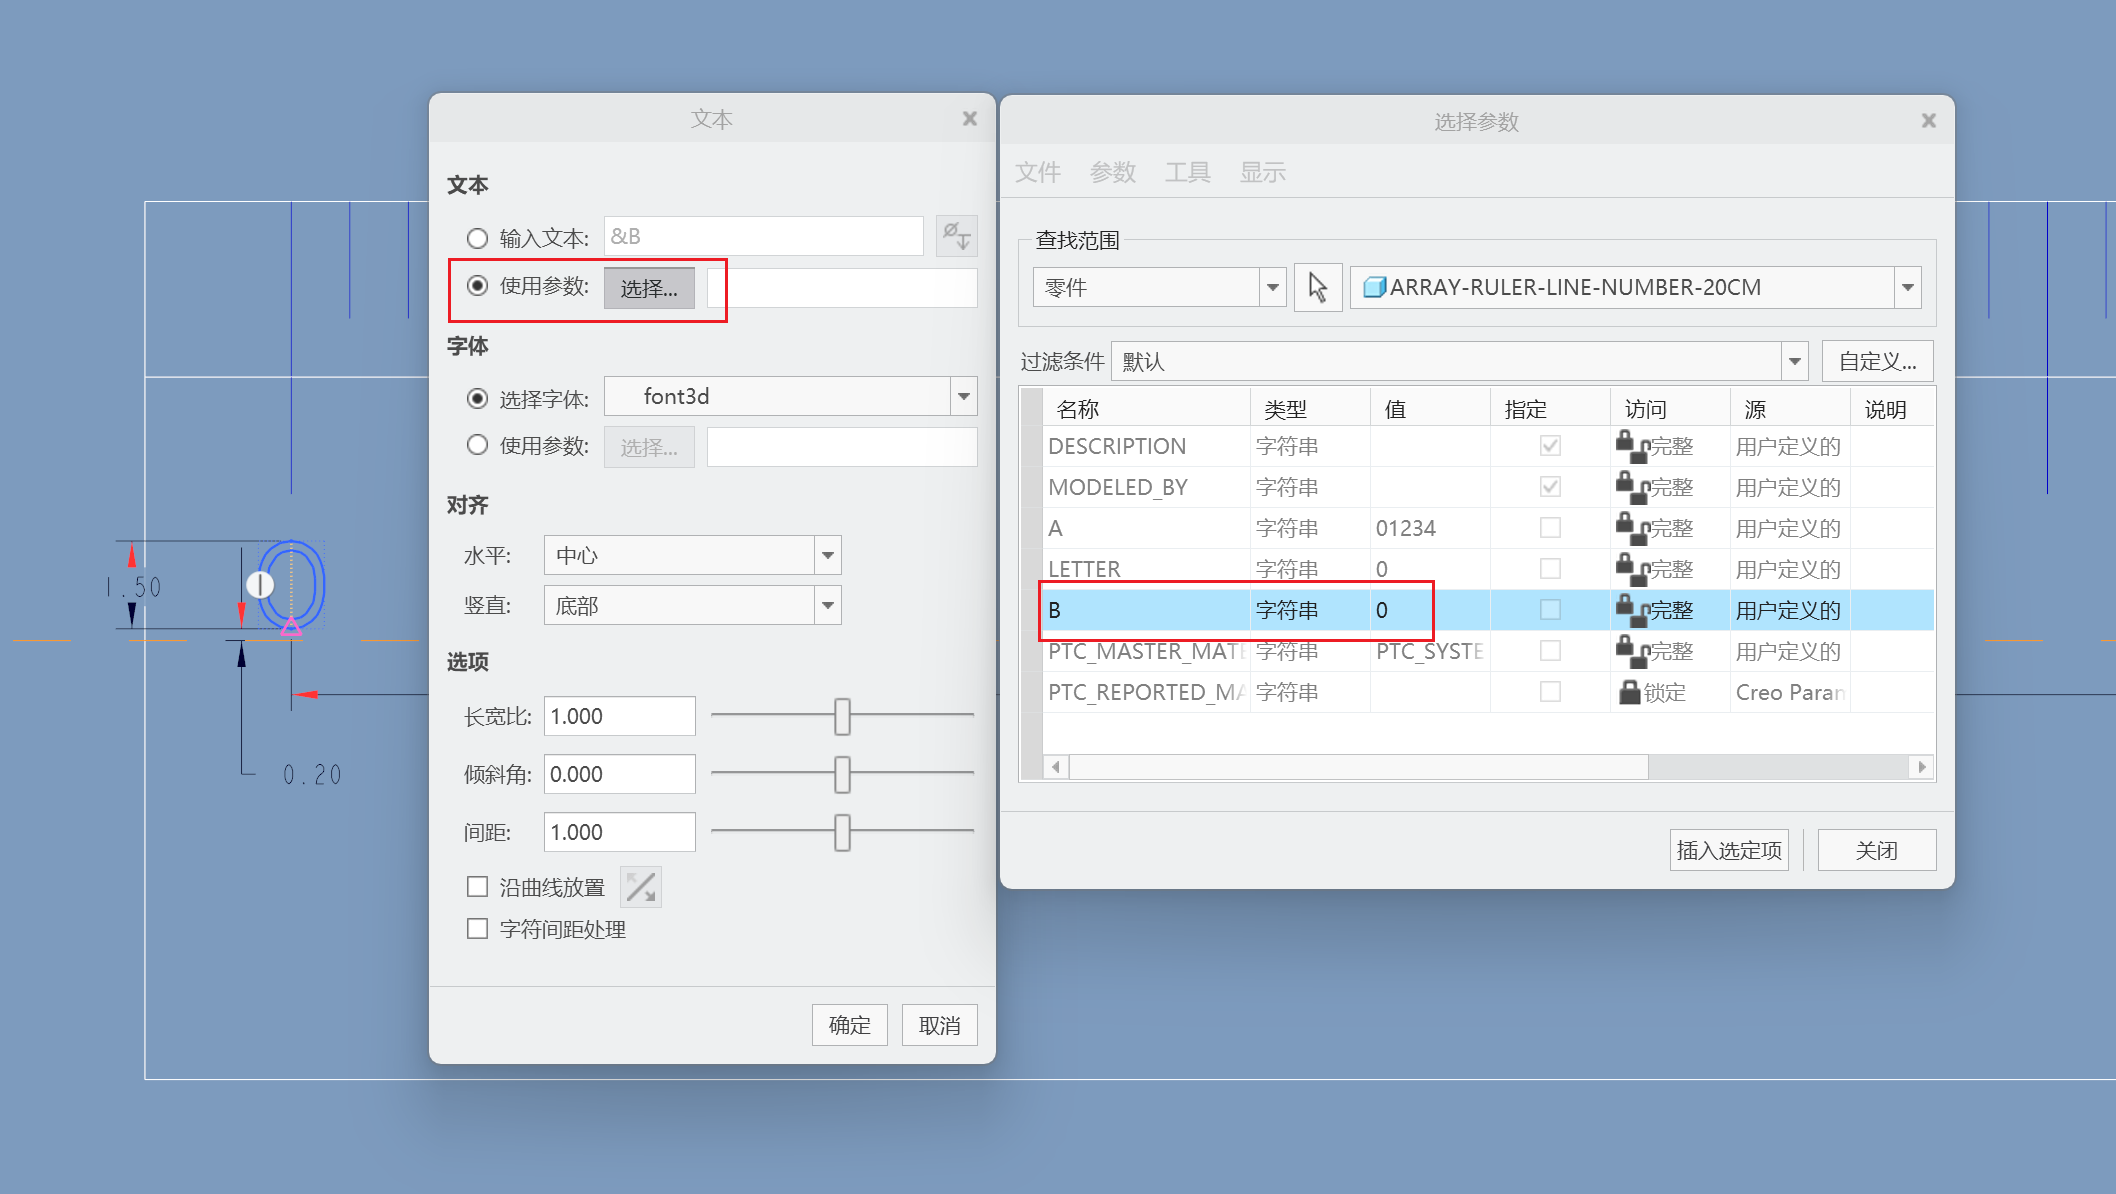This screenshot has height=1194, width=2116.
Task: Enable the 字符间距处理 checkbox
Action: tap(477, 929)
